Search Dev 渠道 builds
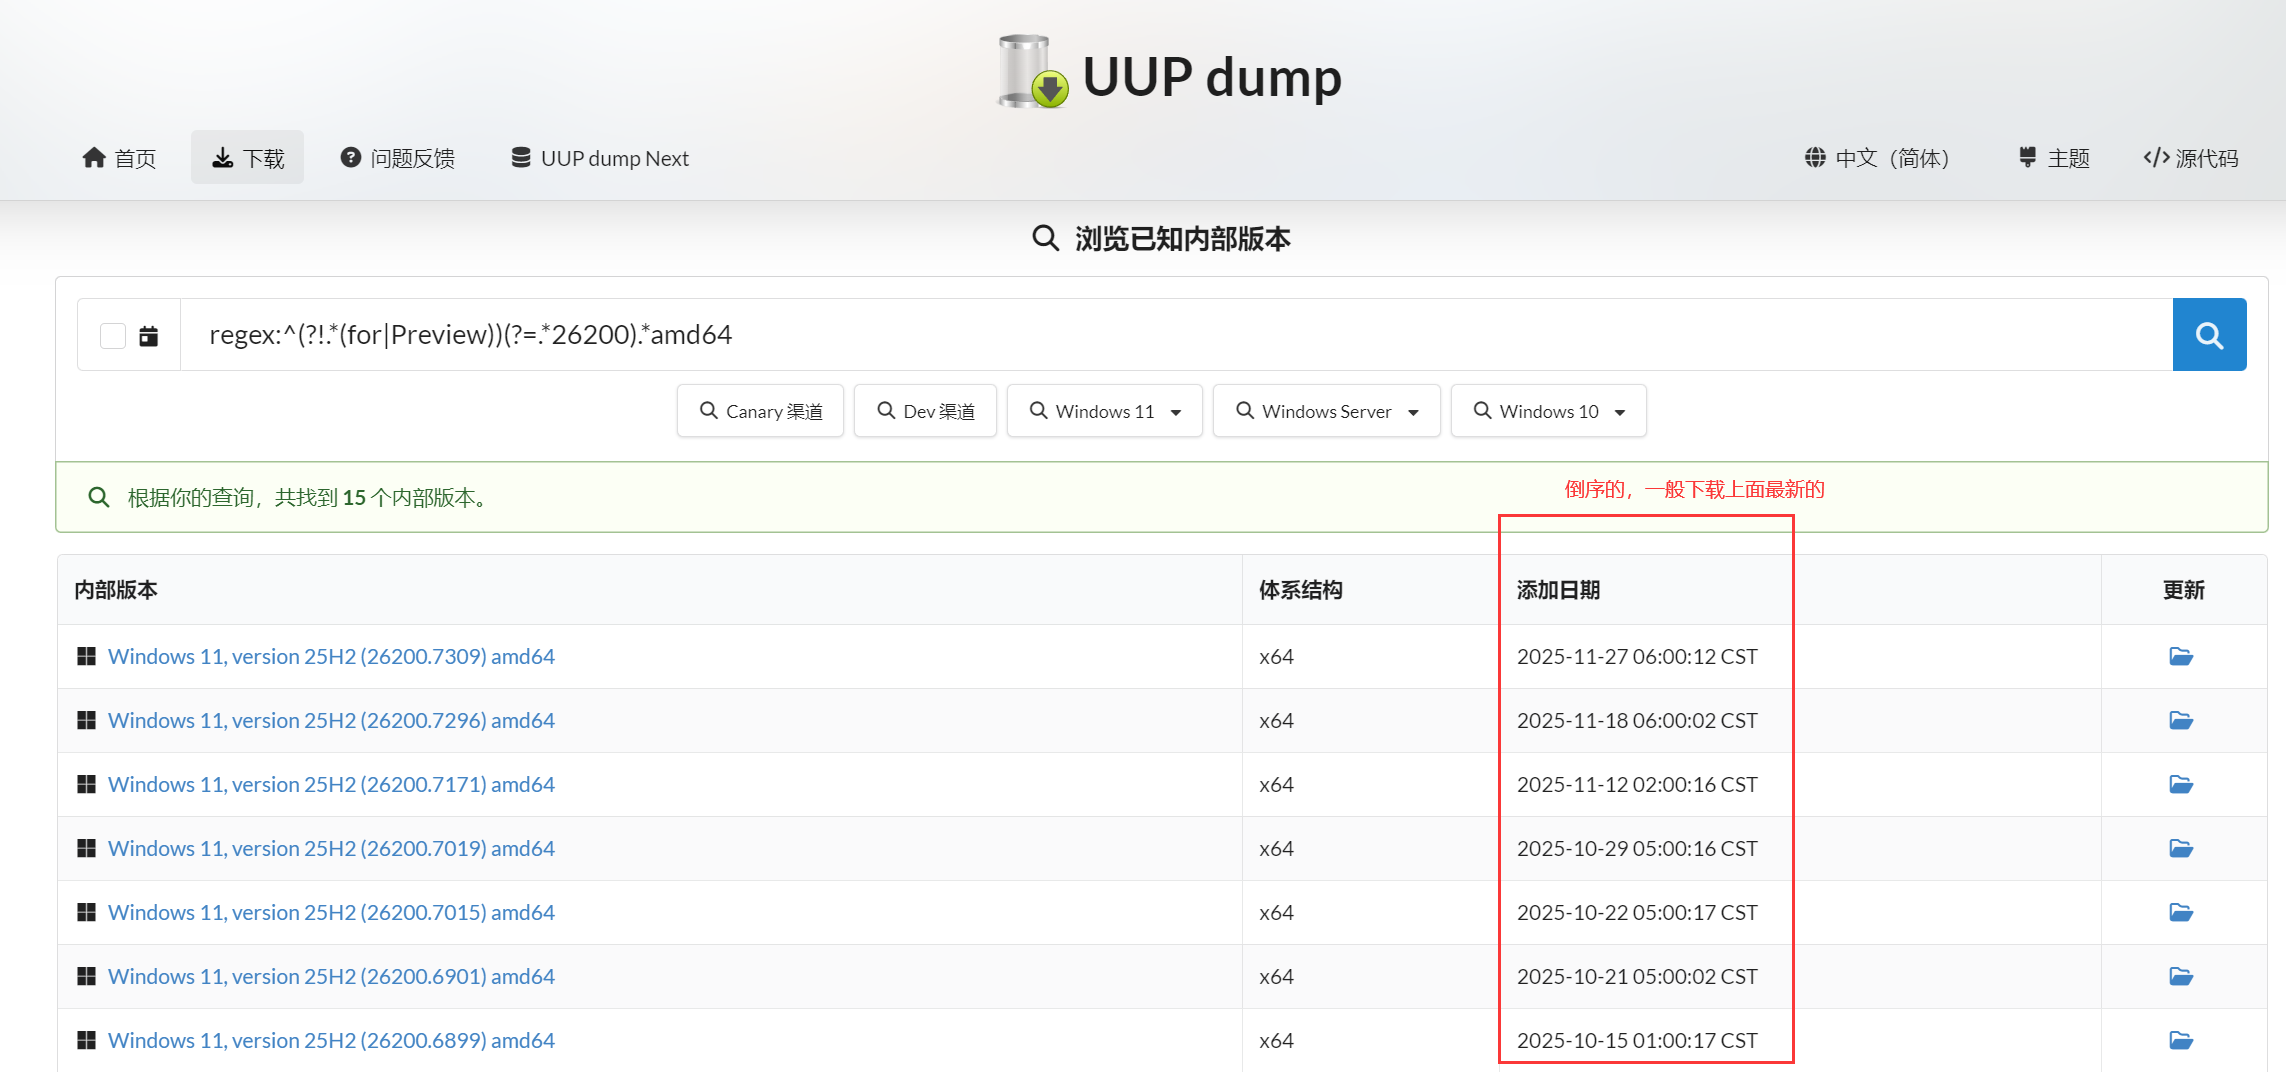This screenshot has width=2286, height=1072. [x=925, y=411]
